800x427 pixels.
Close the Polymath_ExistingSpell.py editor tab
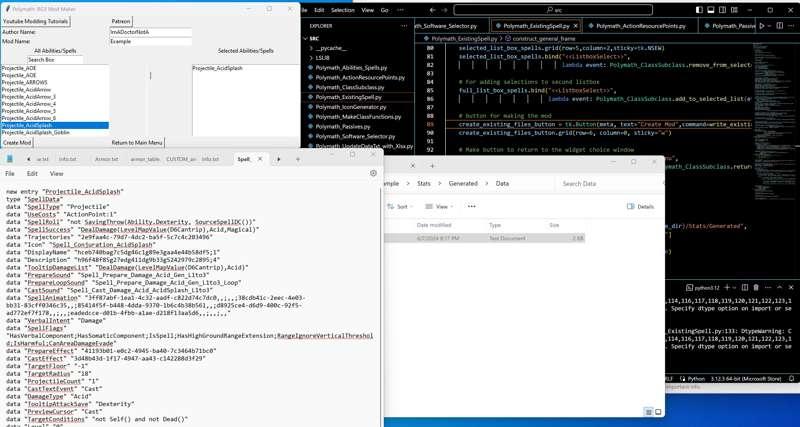click(x=576, y=26)
